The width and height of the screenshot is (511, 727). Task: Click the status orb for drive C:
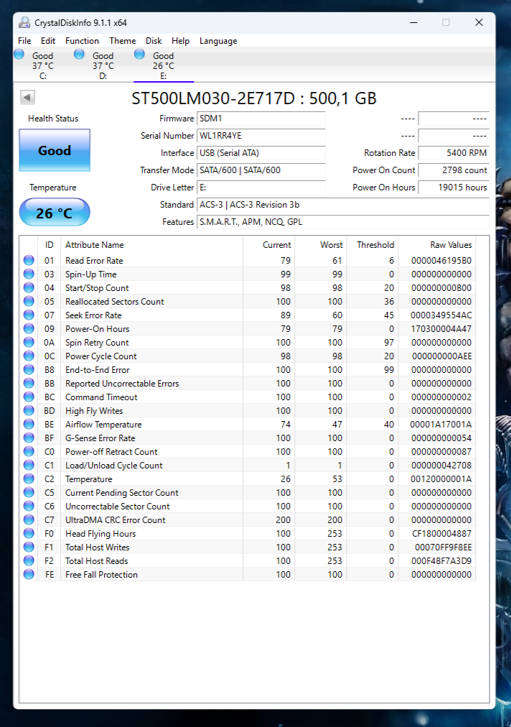click(19, 55)
